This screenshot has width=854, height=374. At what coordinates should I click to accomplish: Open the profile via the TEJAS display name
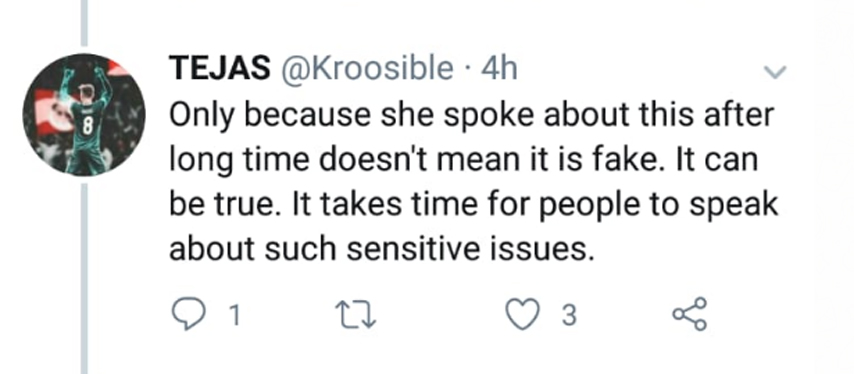pos(220,69)
